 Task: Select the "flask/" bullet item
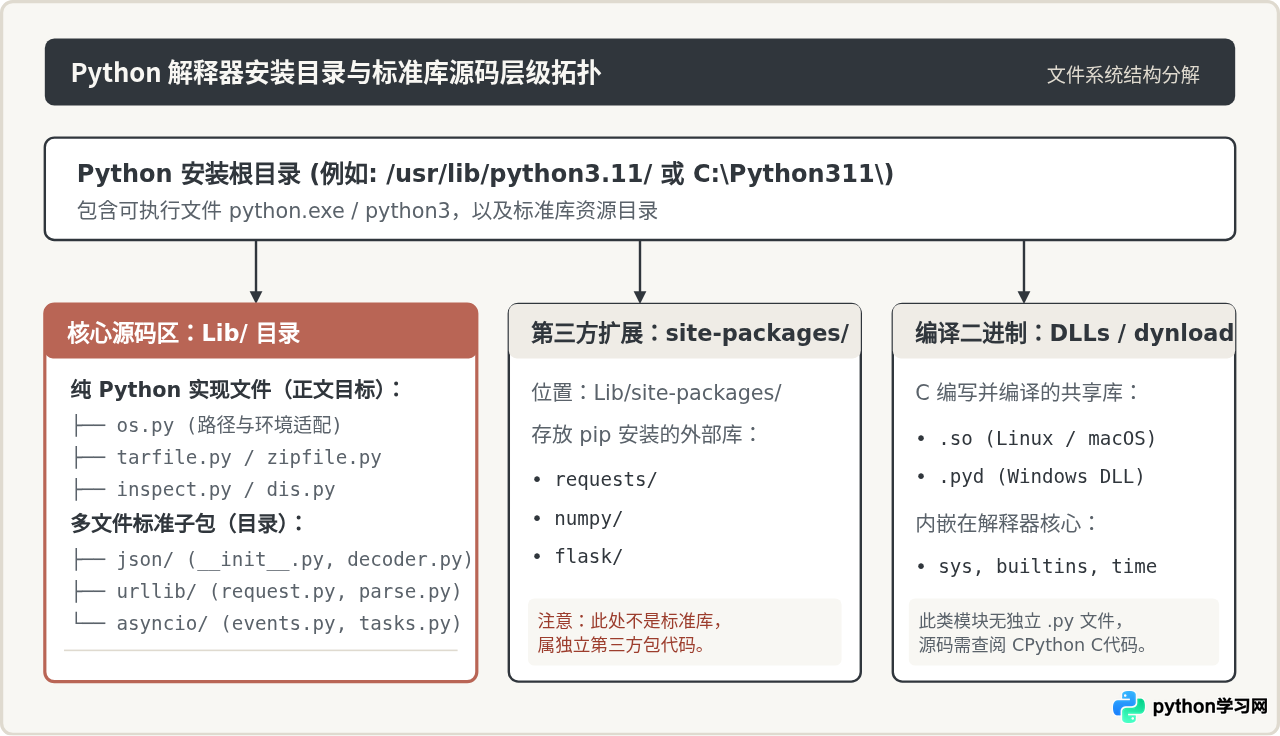[x=577, y=556]
